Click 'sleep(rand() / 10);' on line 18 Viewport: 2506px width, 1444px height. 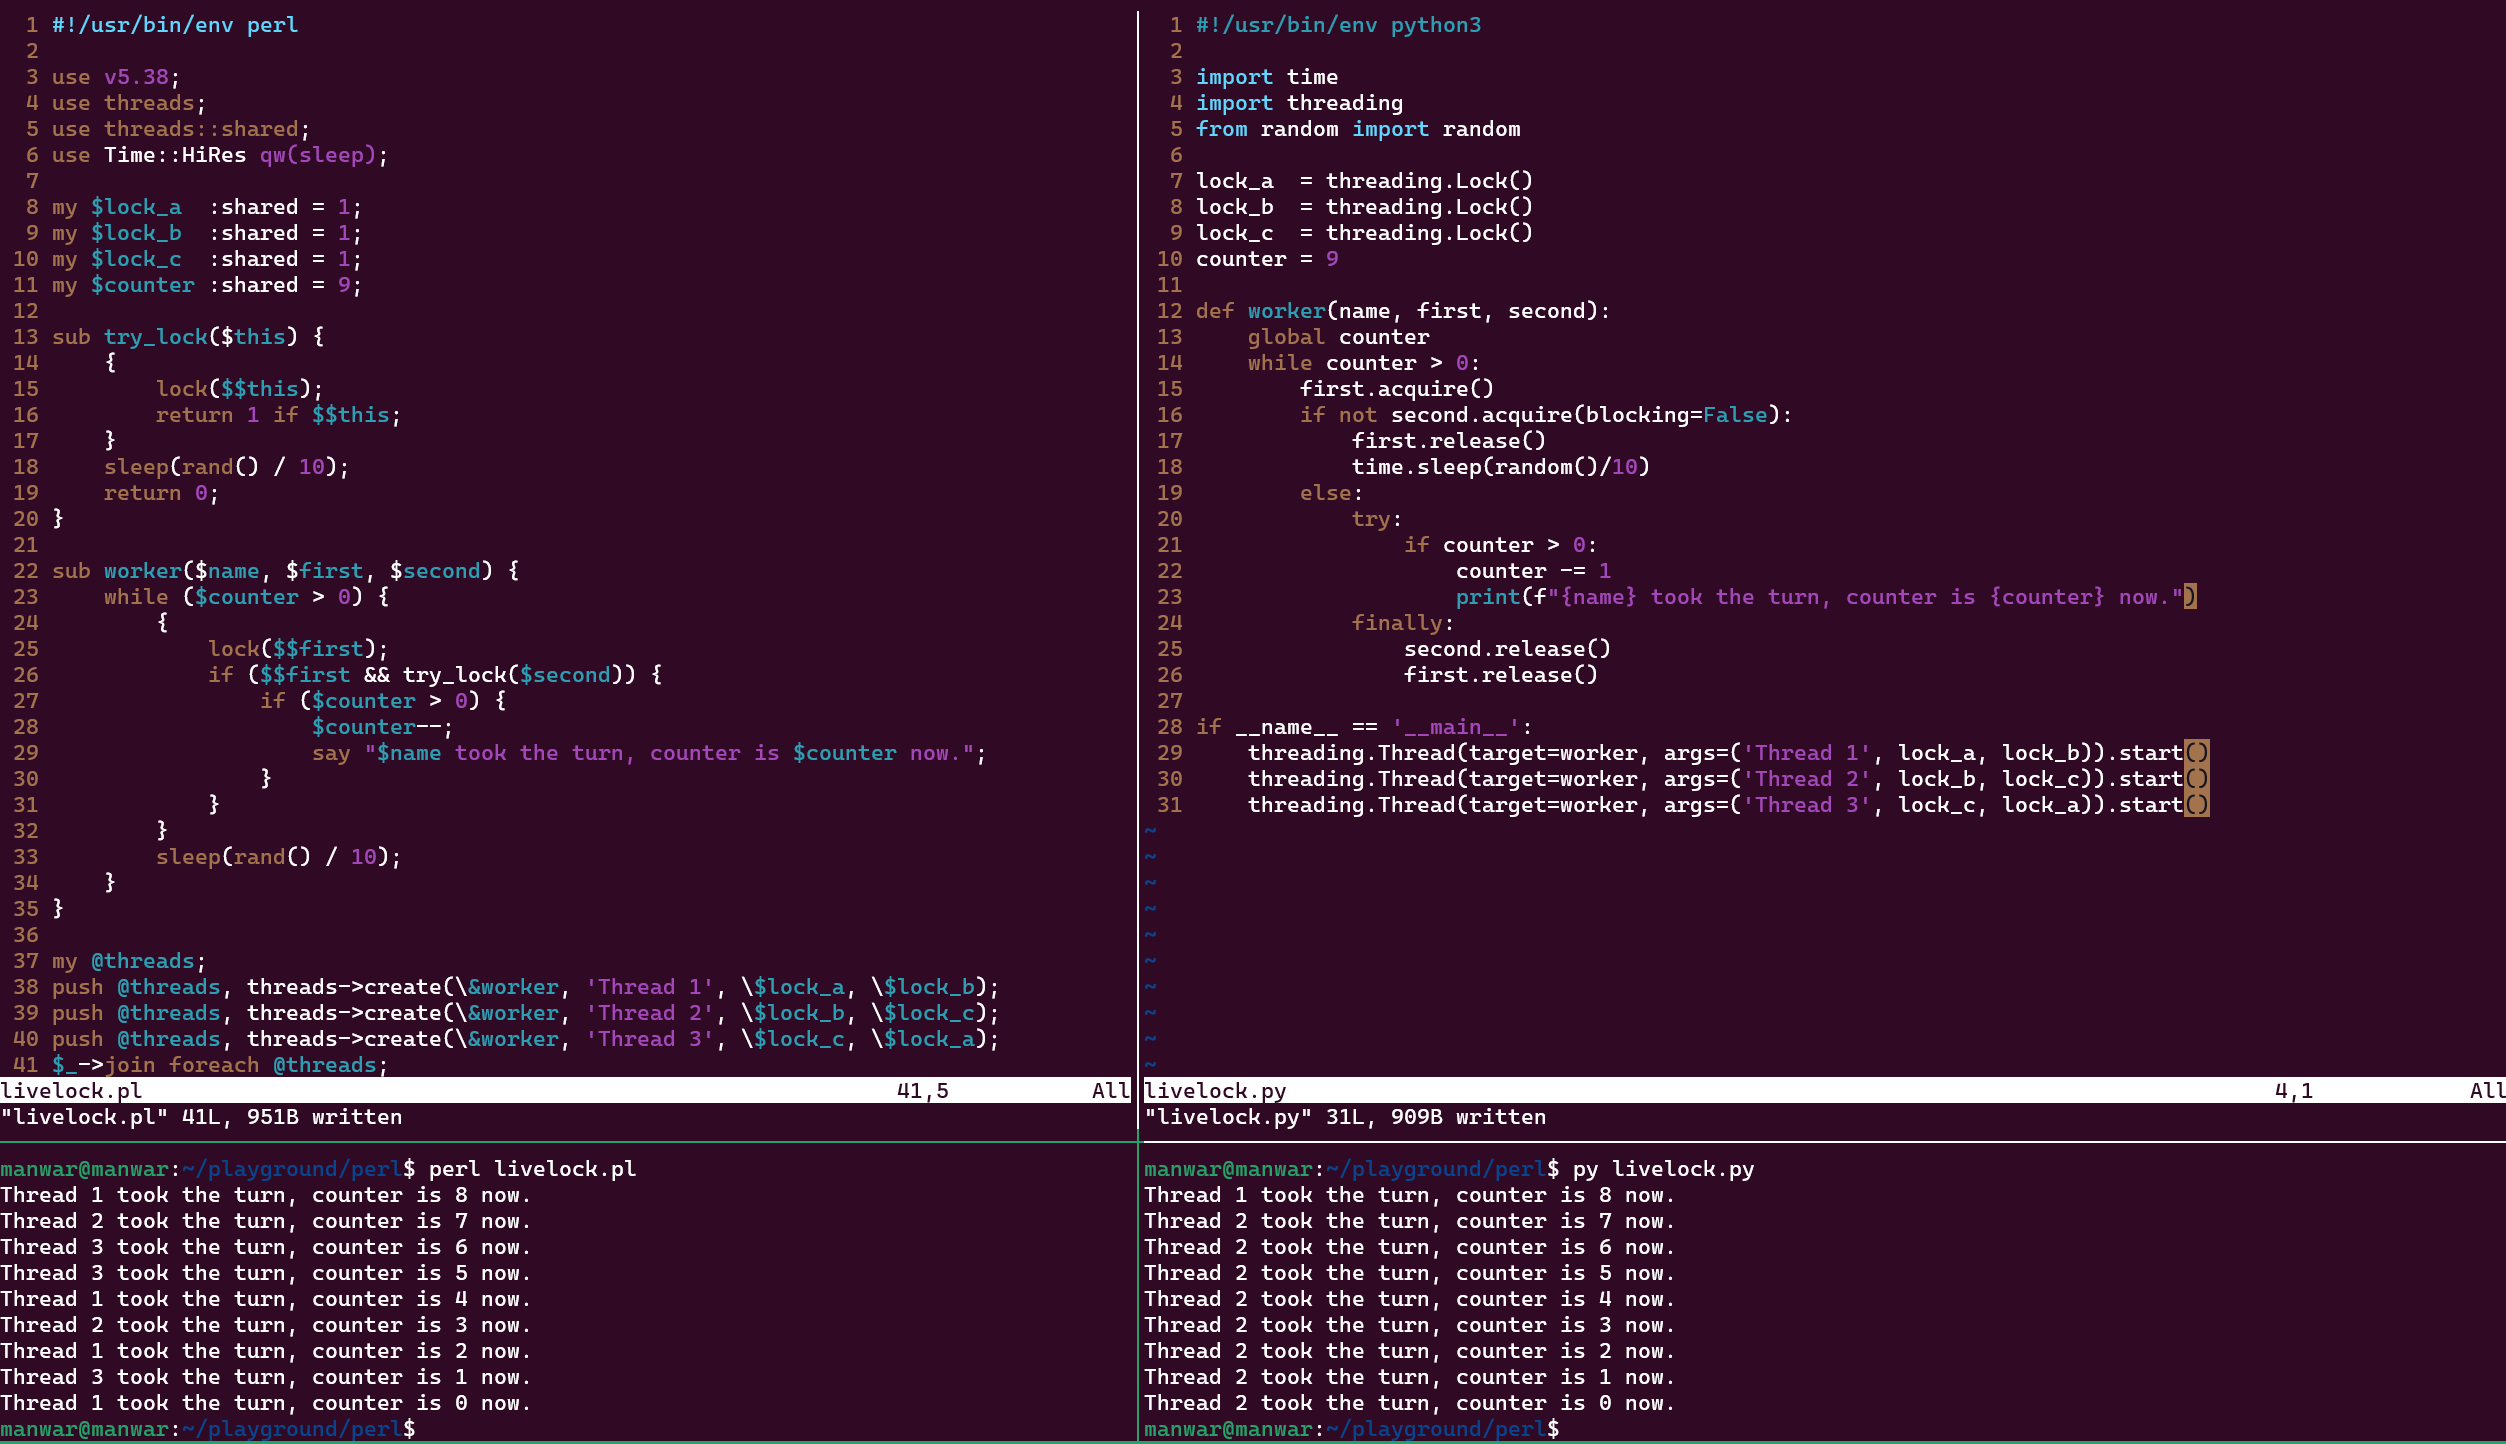[x=226, y=467]
